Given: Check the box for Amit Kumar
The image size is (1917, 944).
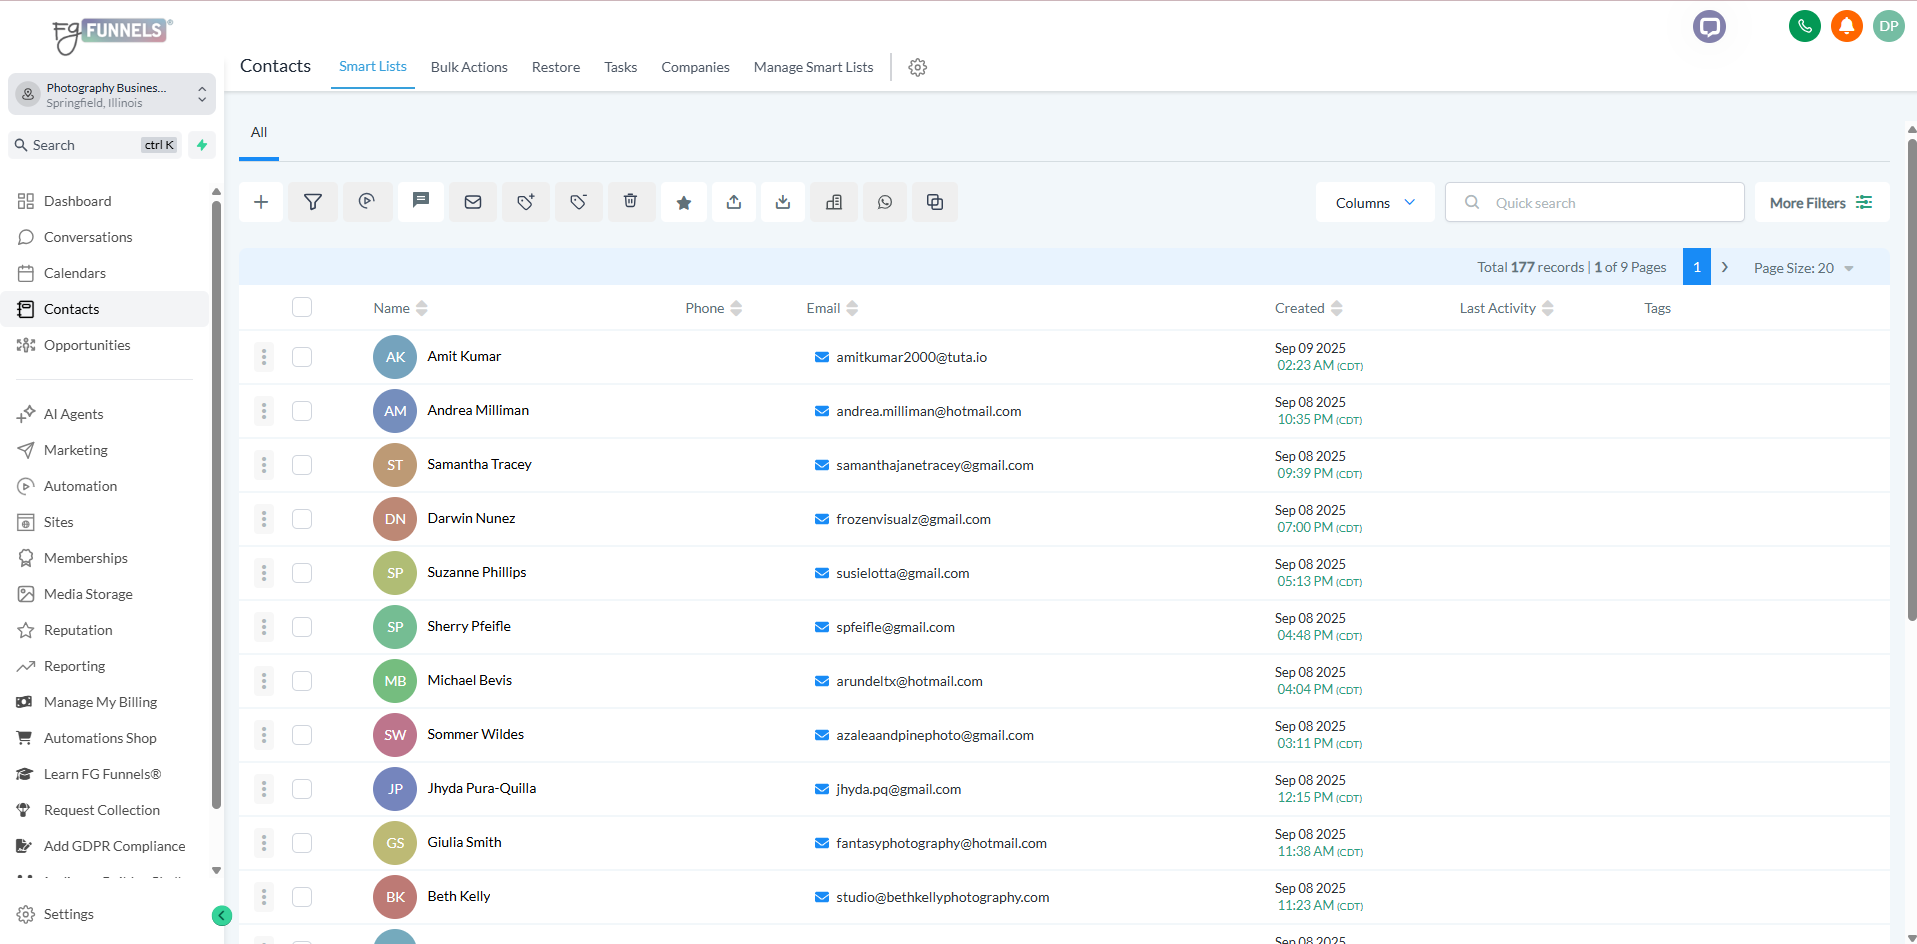Looking at the screenshot, I should [302, 357].
